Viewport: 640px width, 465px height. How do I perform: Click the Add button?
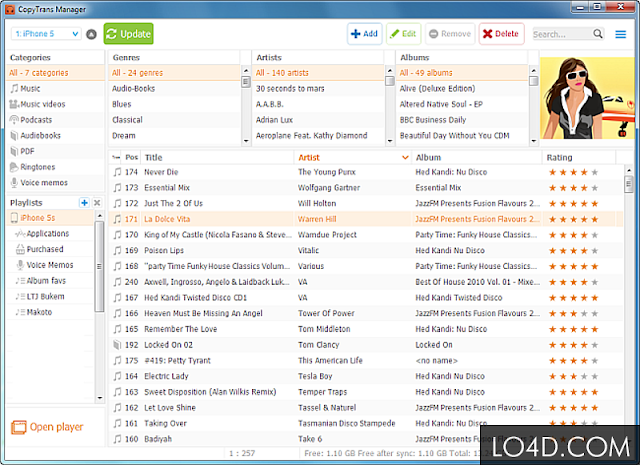(x=364, y=34)
